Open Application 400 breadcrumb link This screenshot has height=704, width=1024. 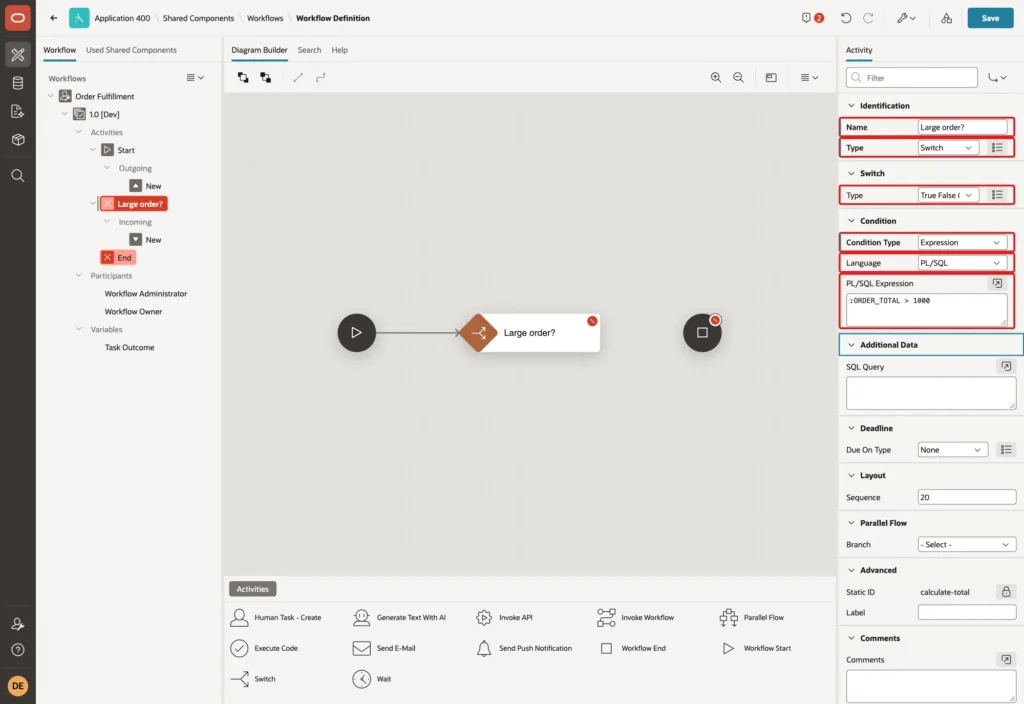(x=122, y=18)
